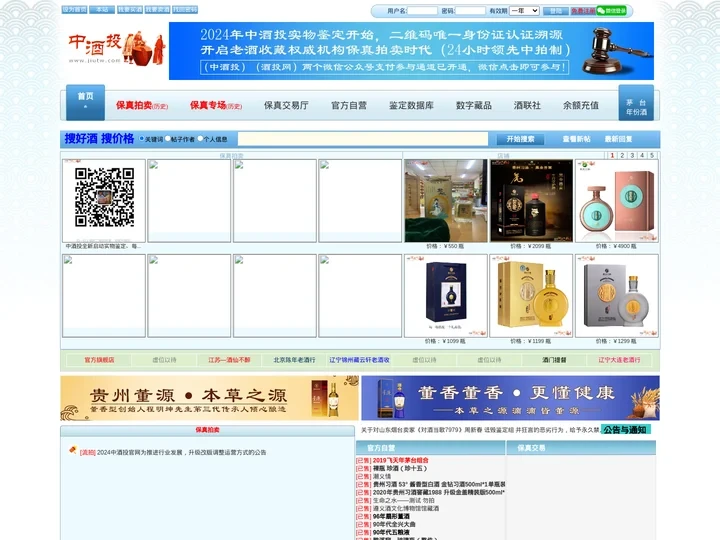Click the megaphone icon beside the announcement
The width and height of the screenshot is (720, 540).
point(73,450)
